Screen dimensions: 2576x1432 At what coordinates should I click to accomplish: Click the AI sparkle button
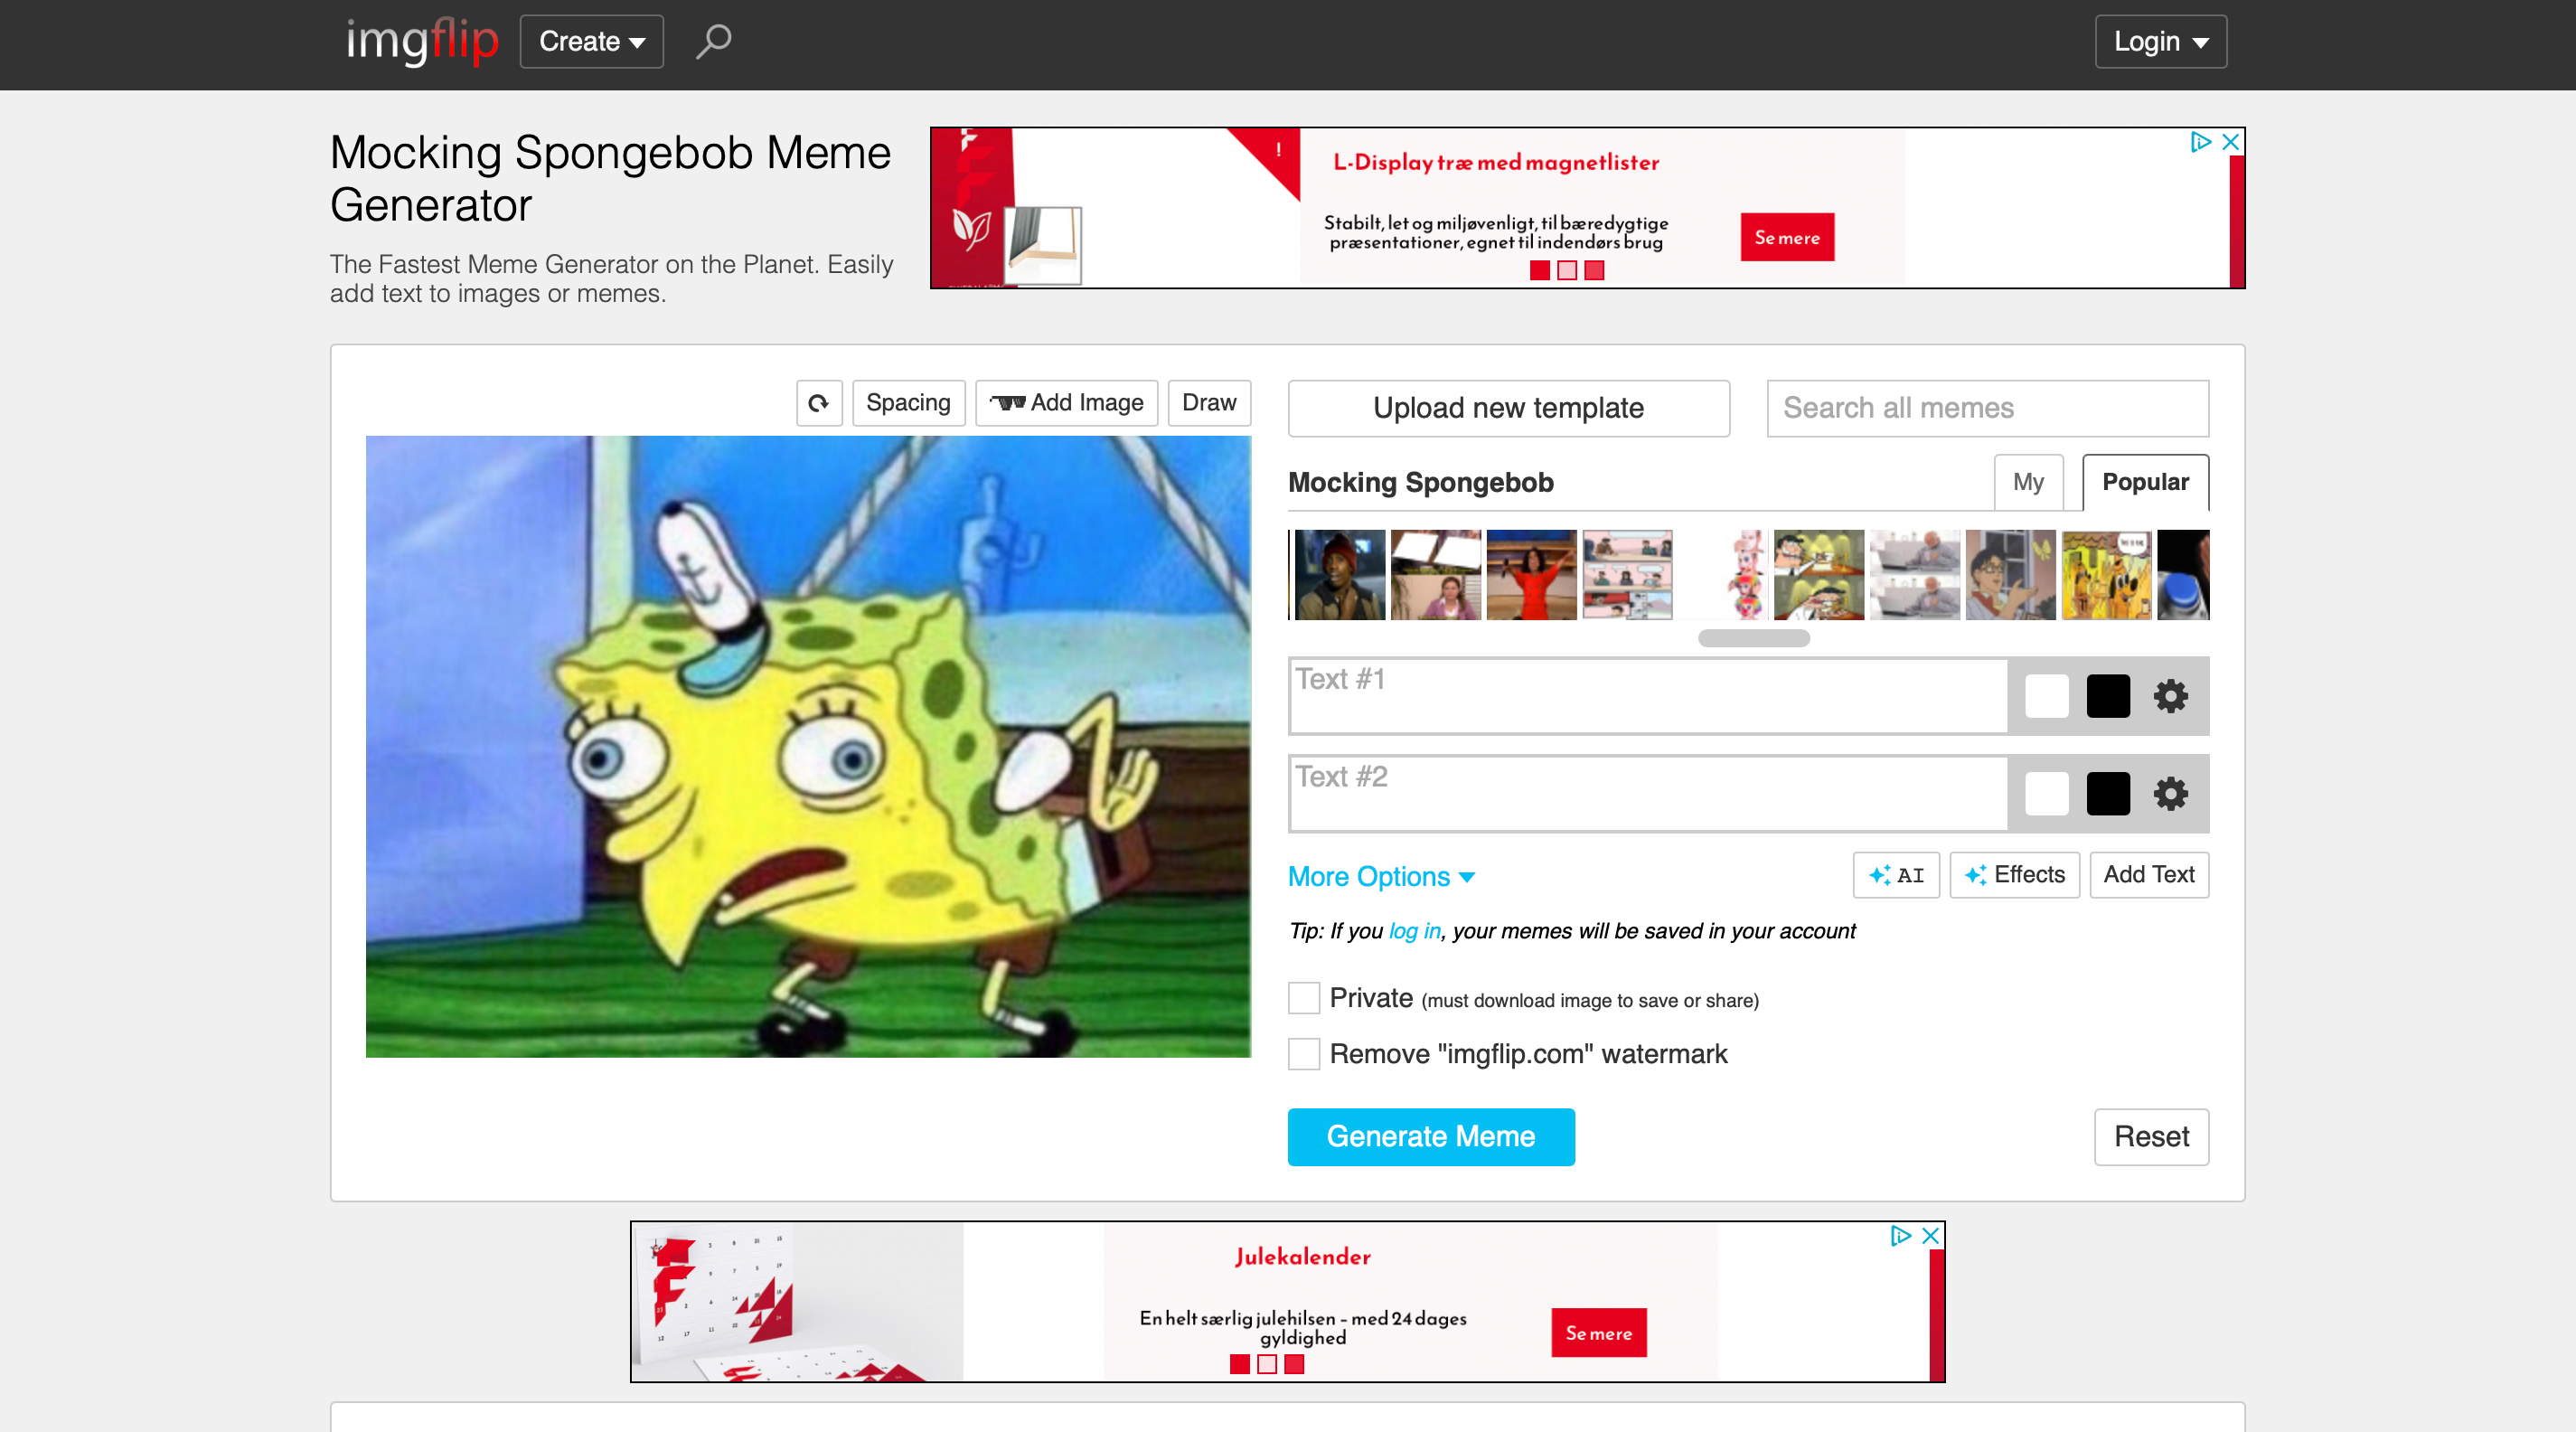click(x=1896, y=875)
